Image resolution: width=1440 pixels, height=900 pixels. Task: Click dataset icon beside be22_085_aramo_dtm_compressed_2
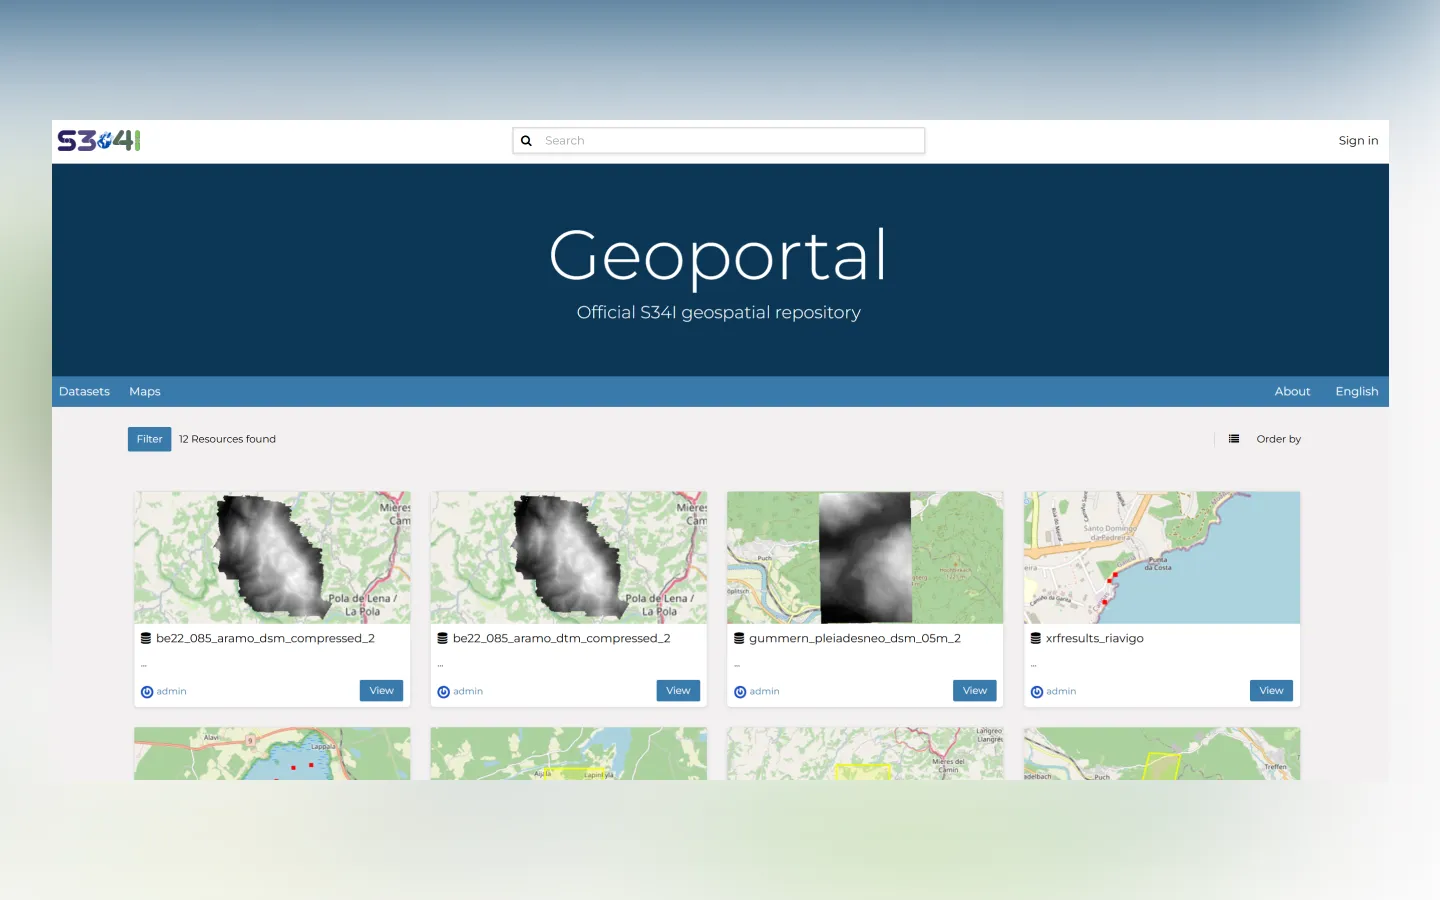442,638
